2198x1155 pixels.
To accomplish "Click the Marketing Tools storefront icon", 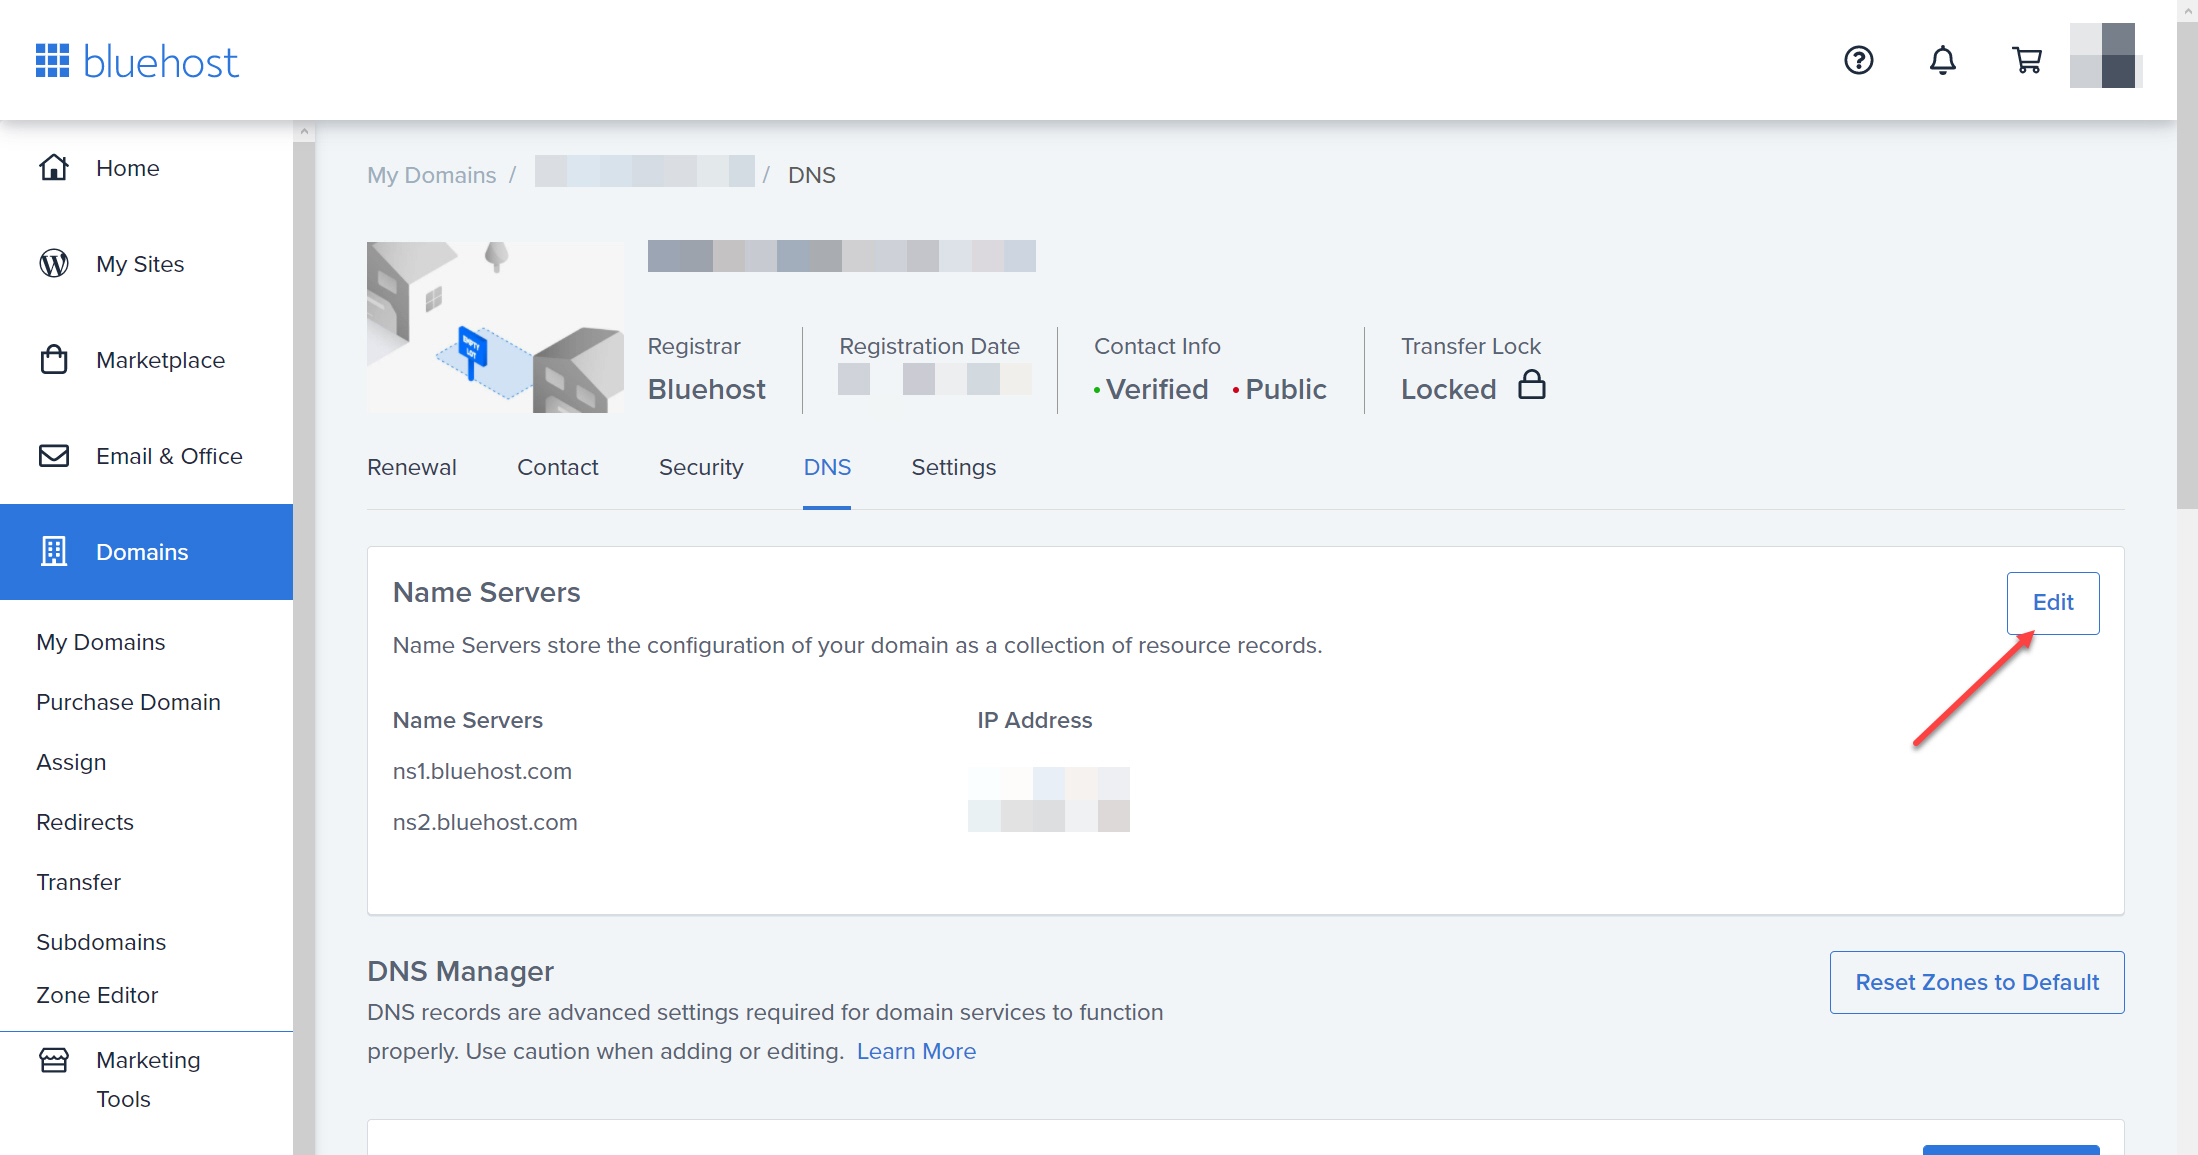I will pos(54,1060).
